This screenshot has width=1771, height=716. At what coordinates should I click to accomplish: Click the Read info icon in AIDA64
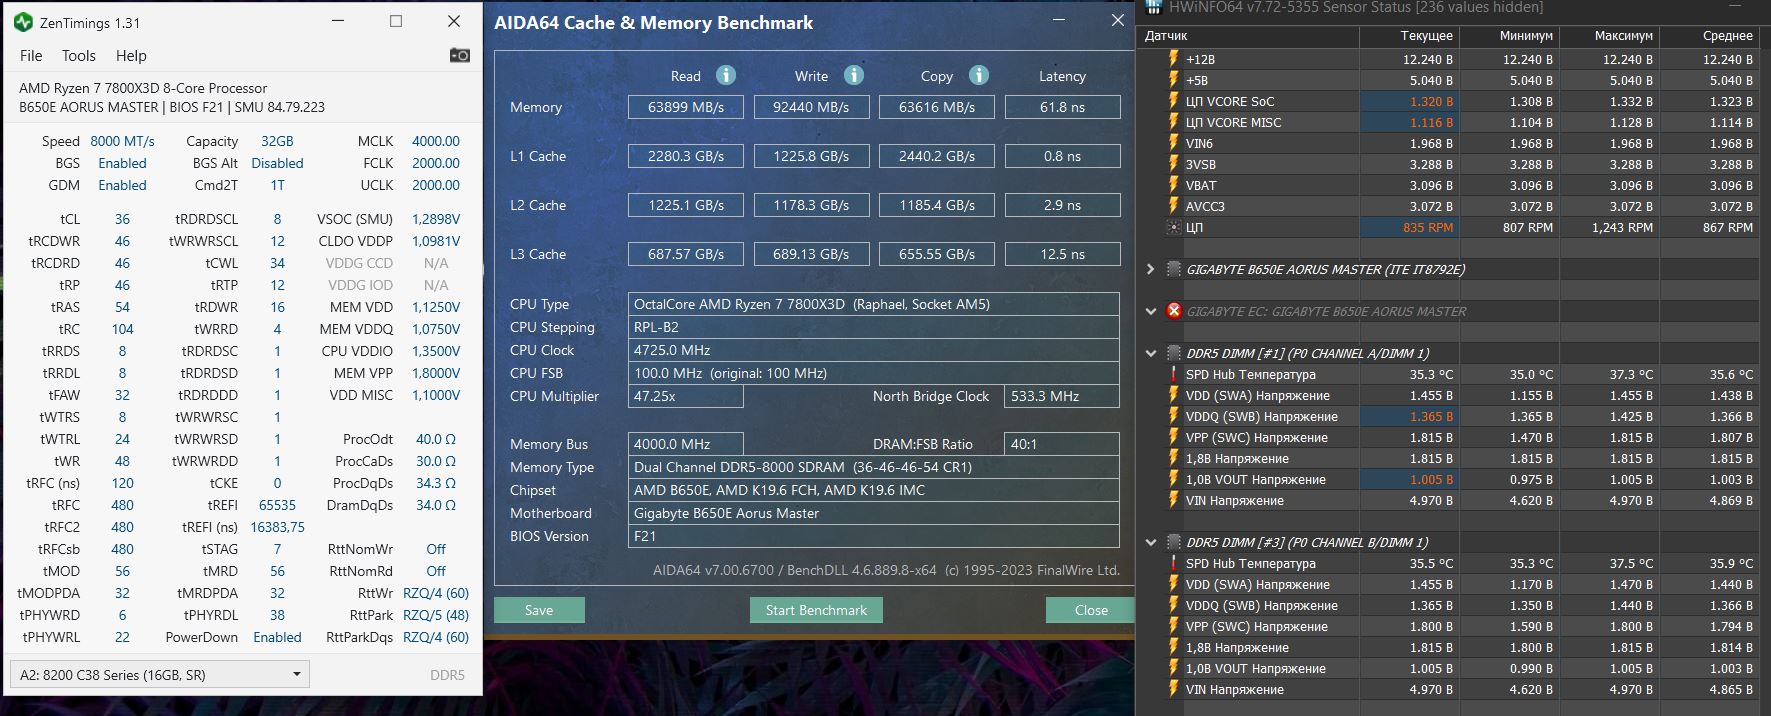(x=726, y=75)
